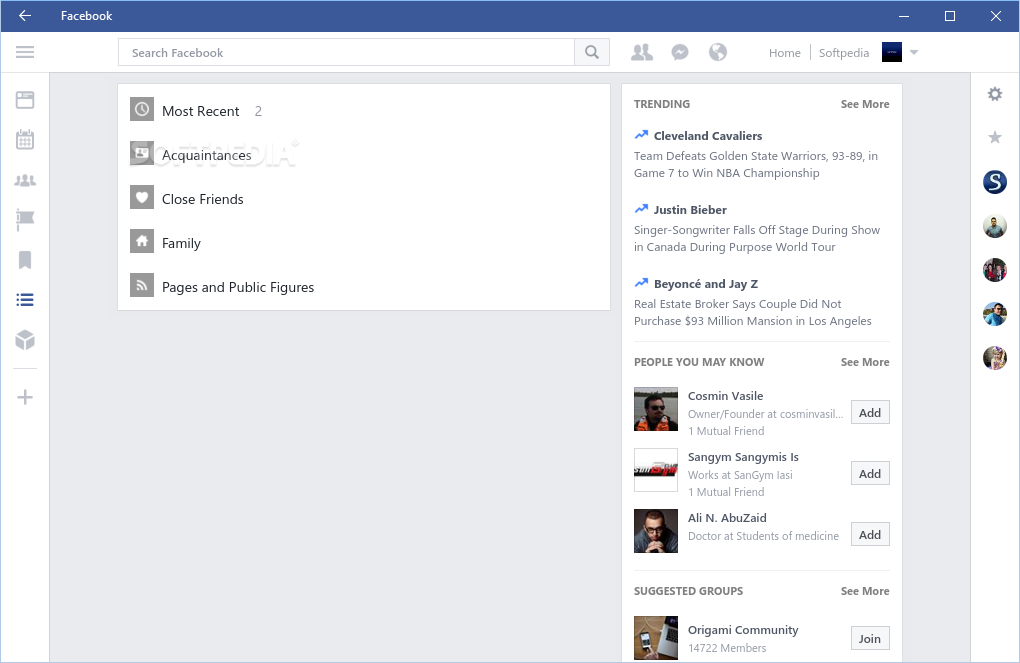Image resolution: width=1020 pixels, height=663 pixels.
Task: Open the Close Friends list
Action: click(x=202, y=199)
